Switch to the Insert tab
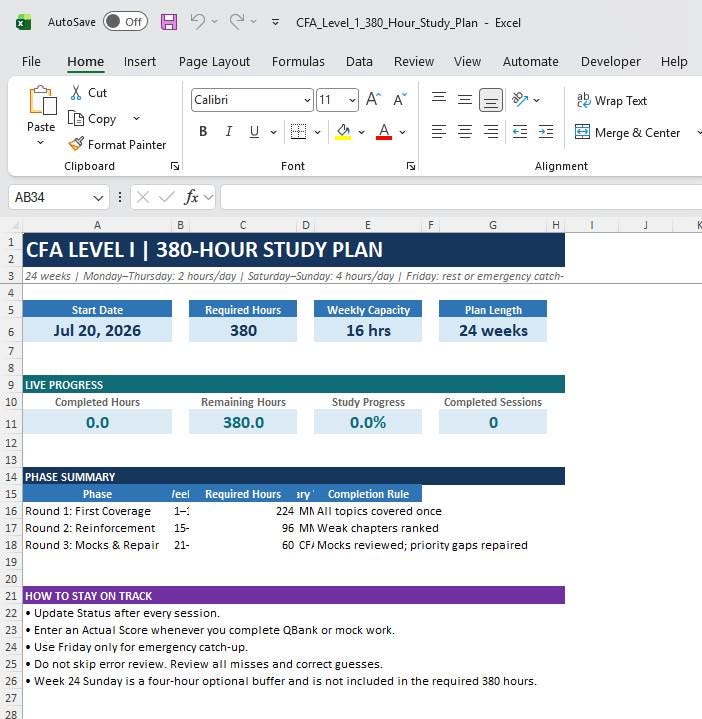This screenshot has height=719, width=702. click(139, 61)
